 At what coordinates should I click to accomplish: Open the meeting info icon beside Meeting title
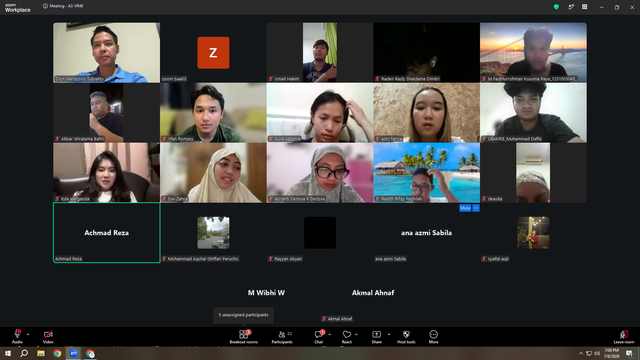tap(45, 6)
